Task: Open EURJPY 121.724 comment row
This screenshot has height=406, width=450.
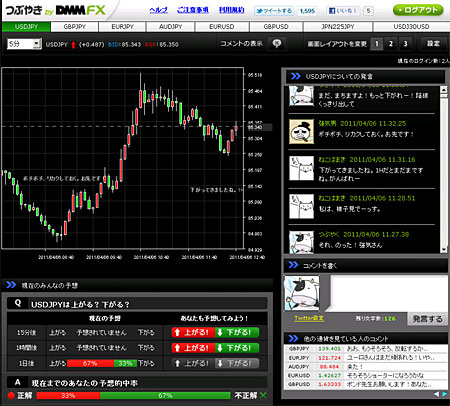Action: tap(365, 358)
